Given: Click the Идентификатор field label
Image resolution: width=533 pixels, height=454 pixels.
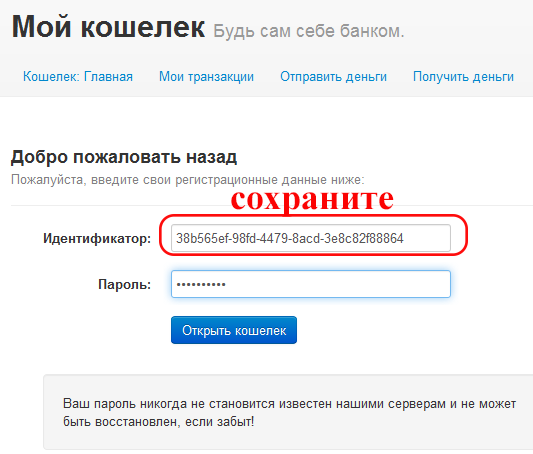Looking at the screenshot, I should pos(97,238).
